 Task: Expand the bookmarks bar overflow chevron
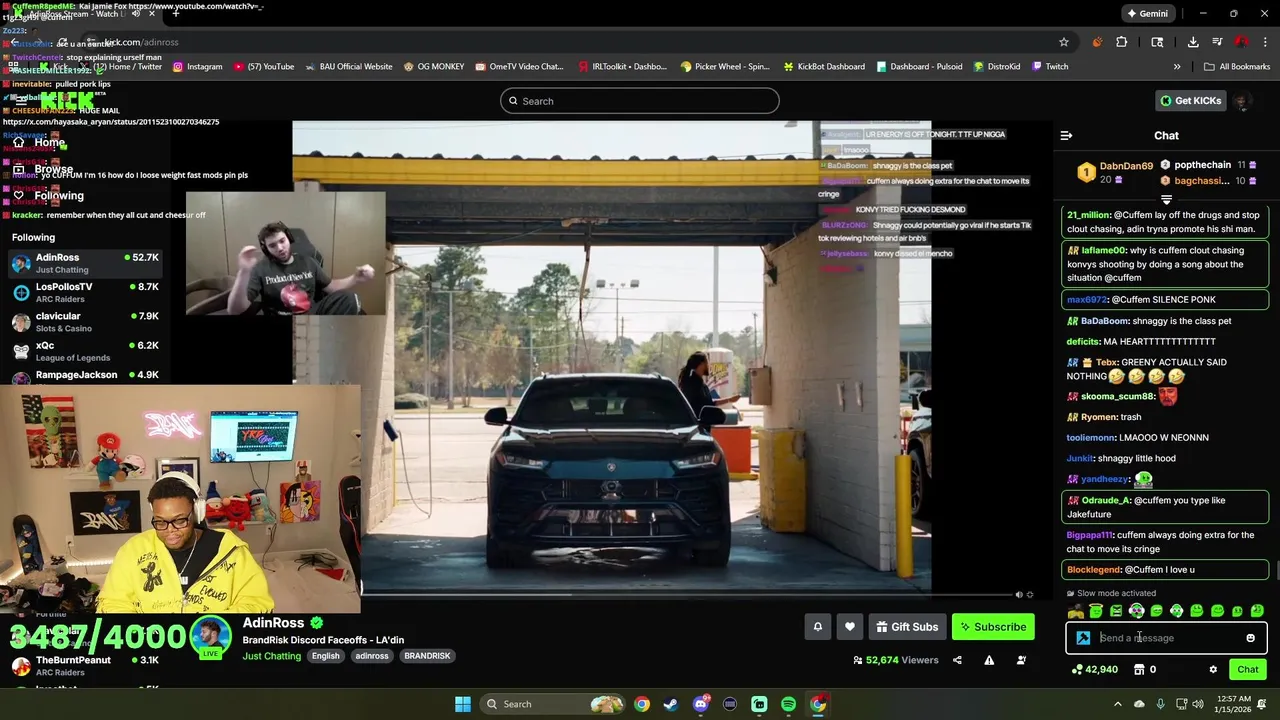pos(1177,67)
